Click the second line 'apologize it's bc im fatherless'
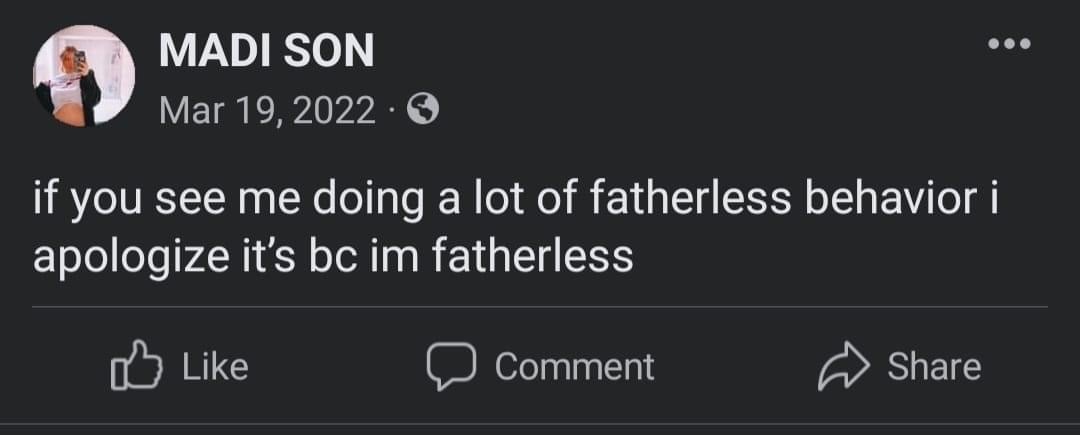The height and width of the screenshot is (435, 1080). 333,258
